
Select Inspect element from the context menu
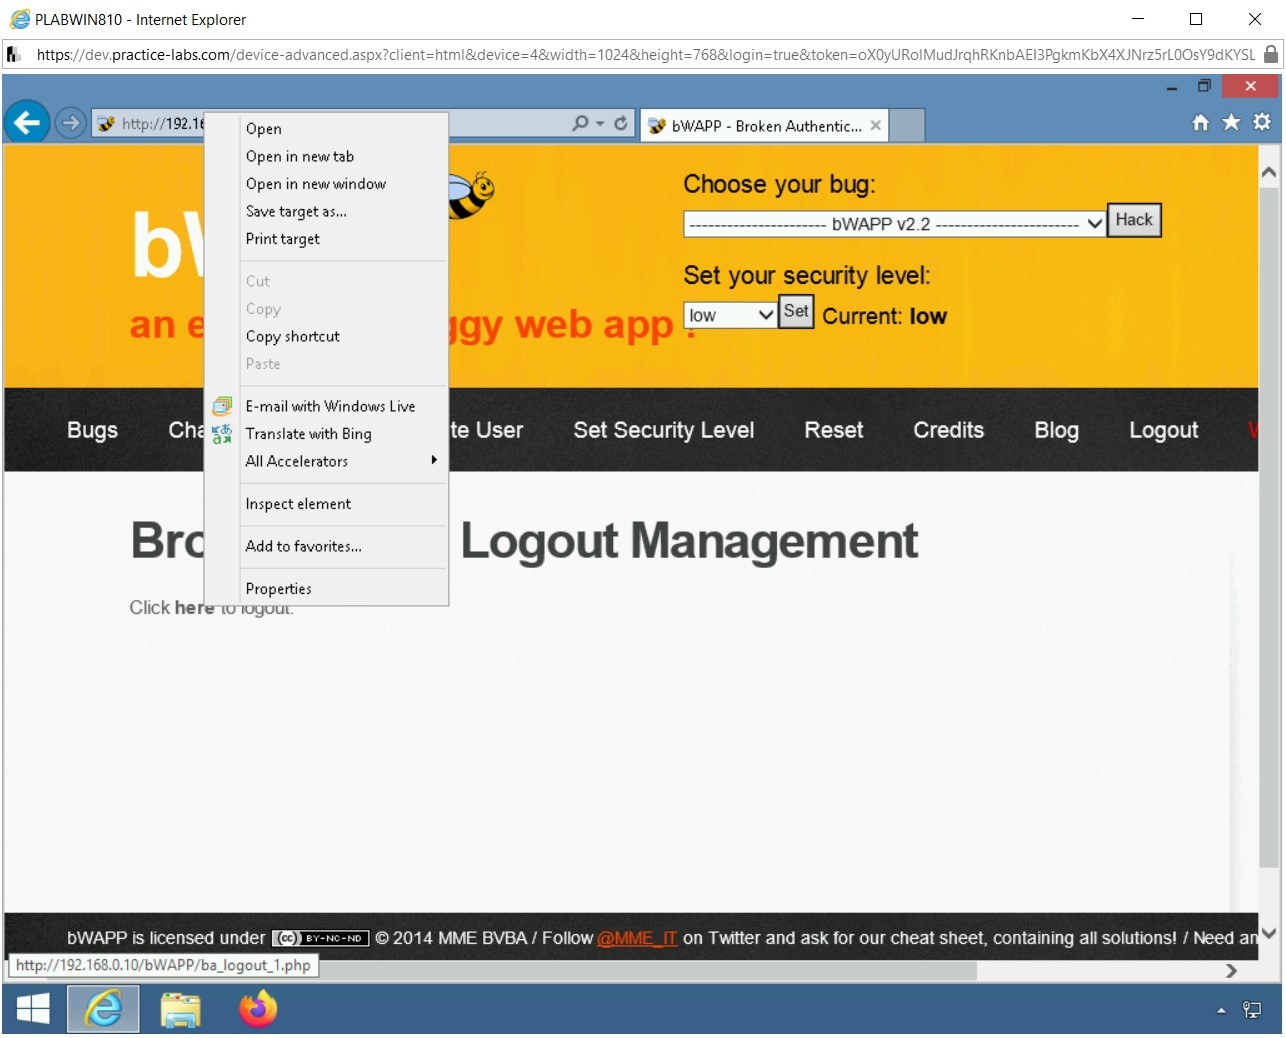click(298, 503)
